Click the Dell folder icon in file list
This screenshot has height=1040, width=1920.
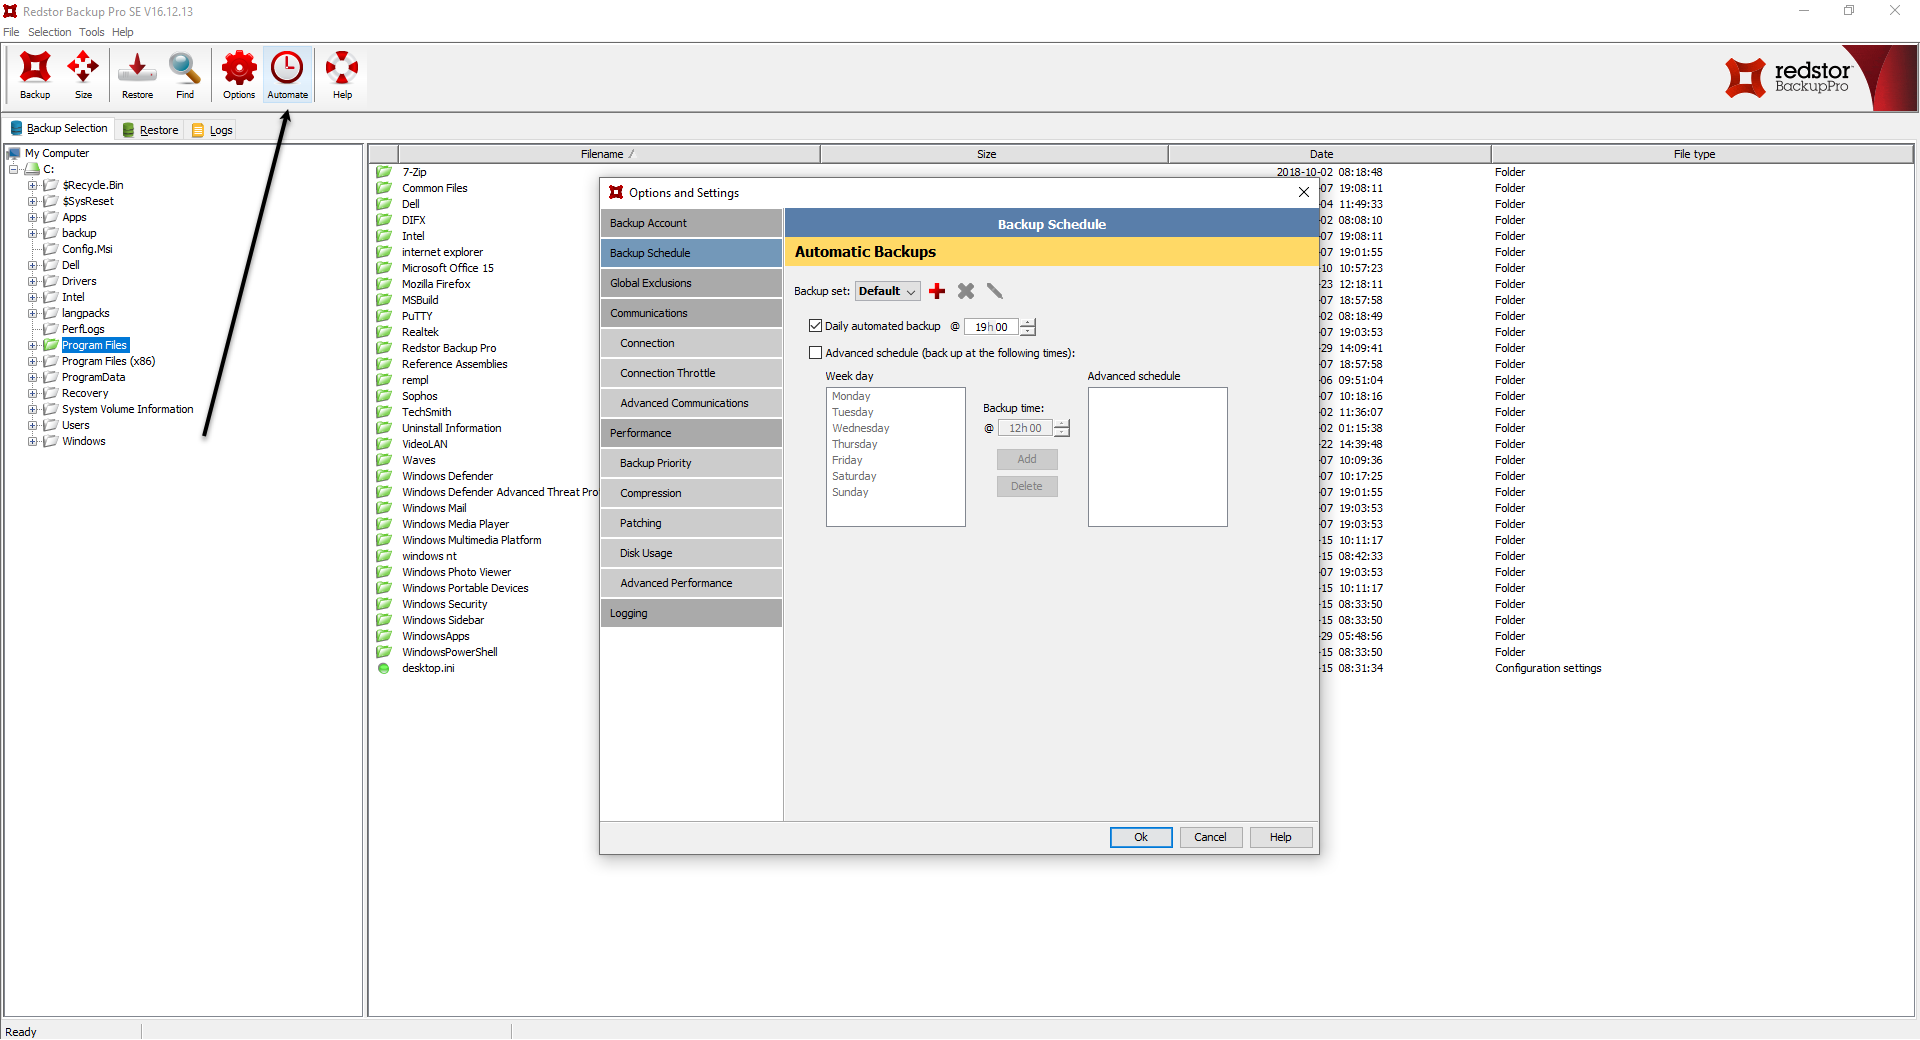pyautogui.click(x=384, y=204)
